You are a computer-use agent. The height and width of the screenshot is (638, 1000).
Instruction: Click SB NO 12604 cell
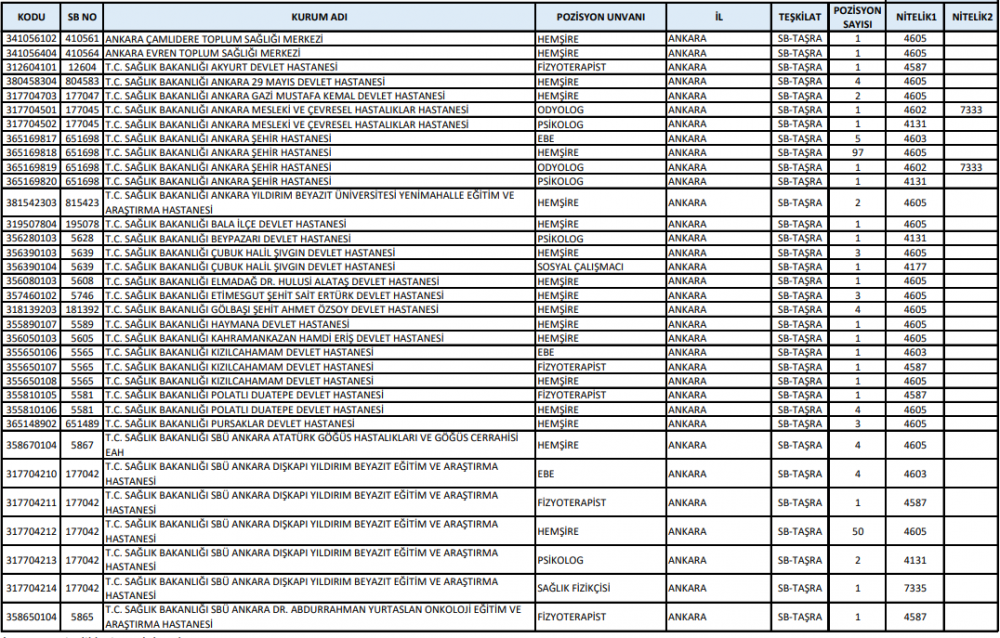point(82,67)
